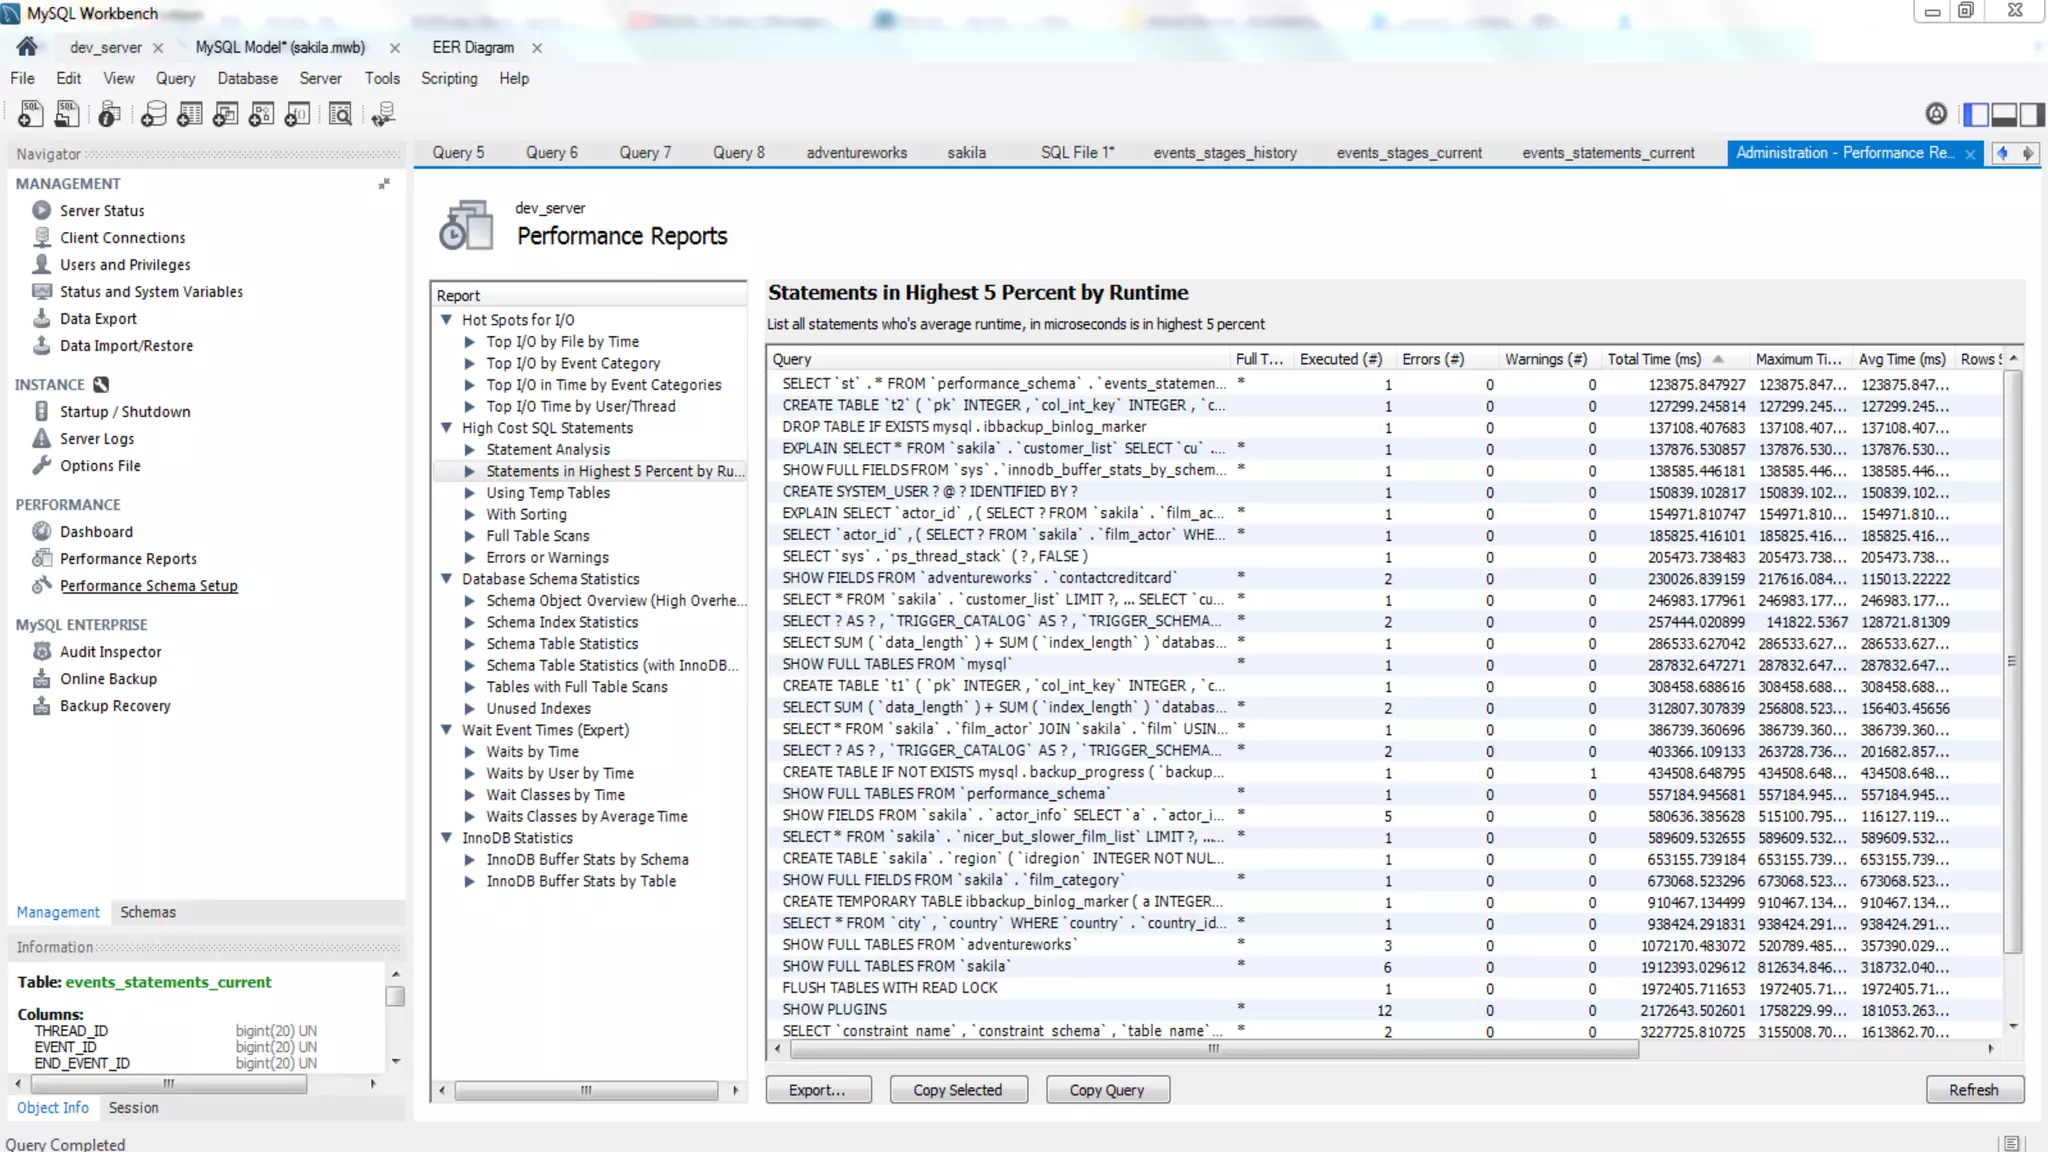Open Performance Reports in Navigator
Screen dimensions: 2048x1152
(x=128, y=559)
